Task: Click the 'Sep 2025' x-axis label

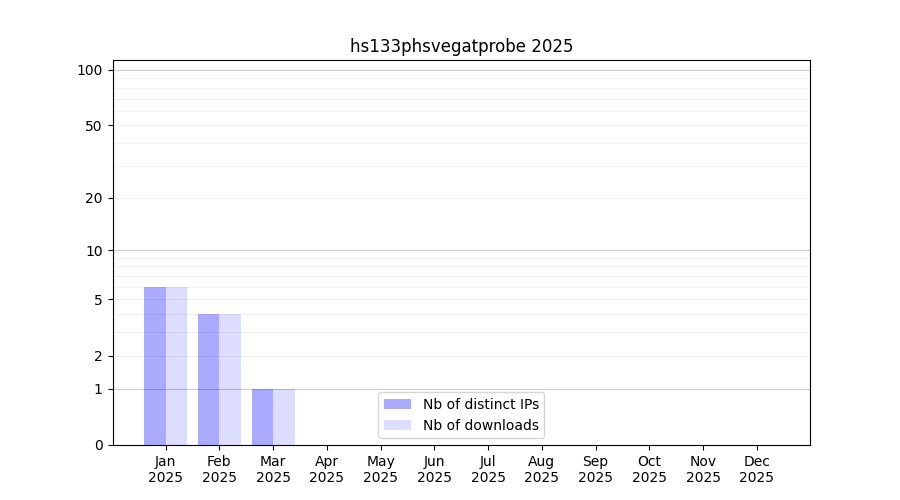Action: tap(595, 469)
